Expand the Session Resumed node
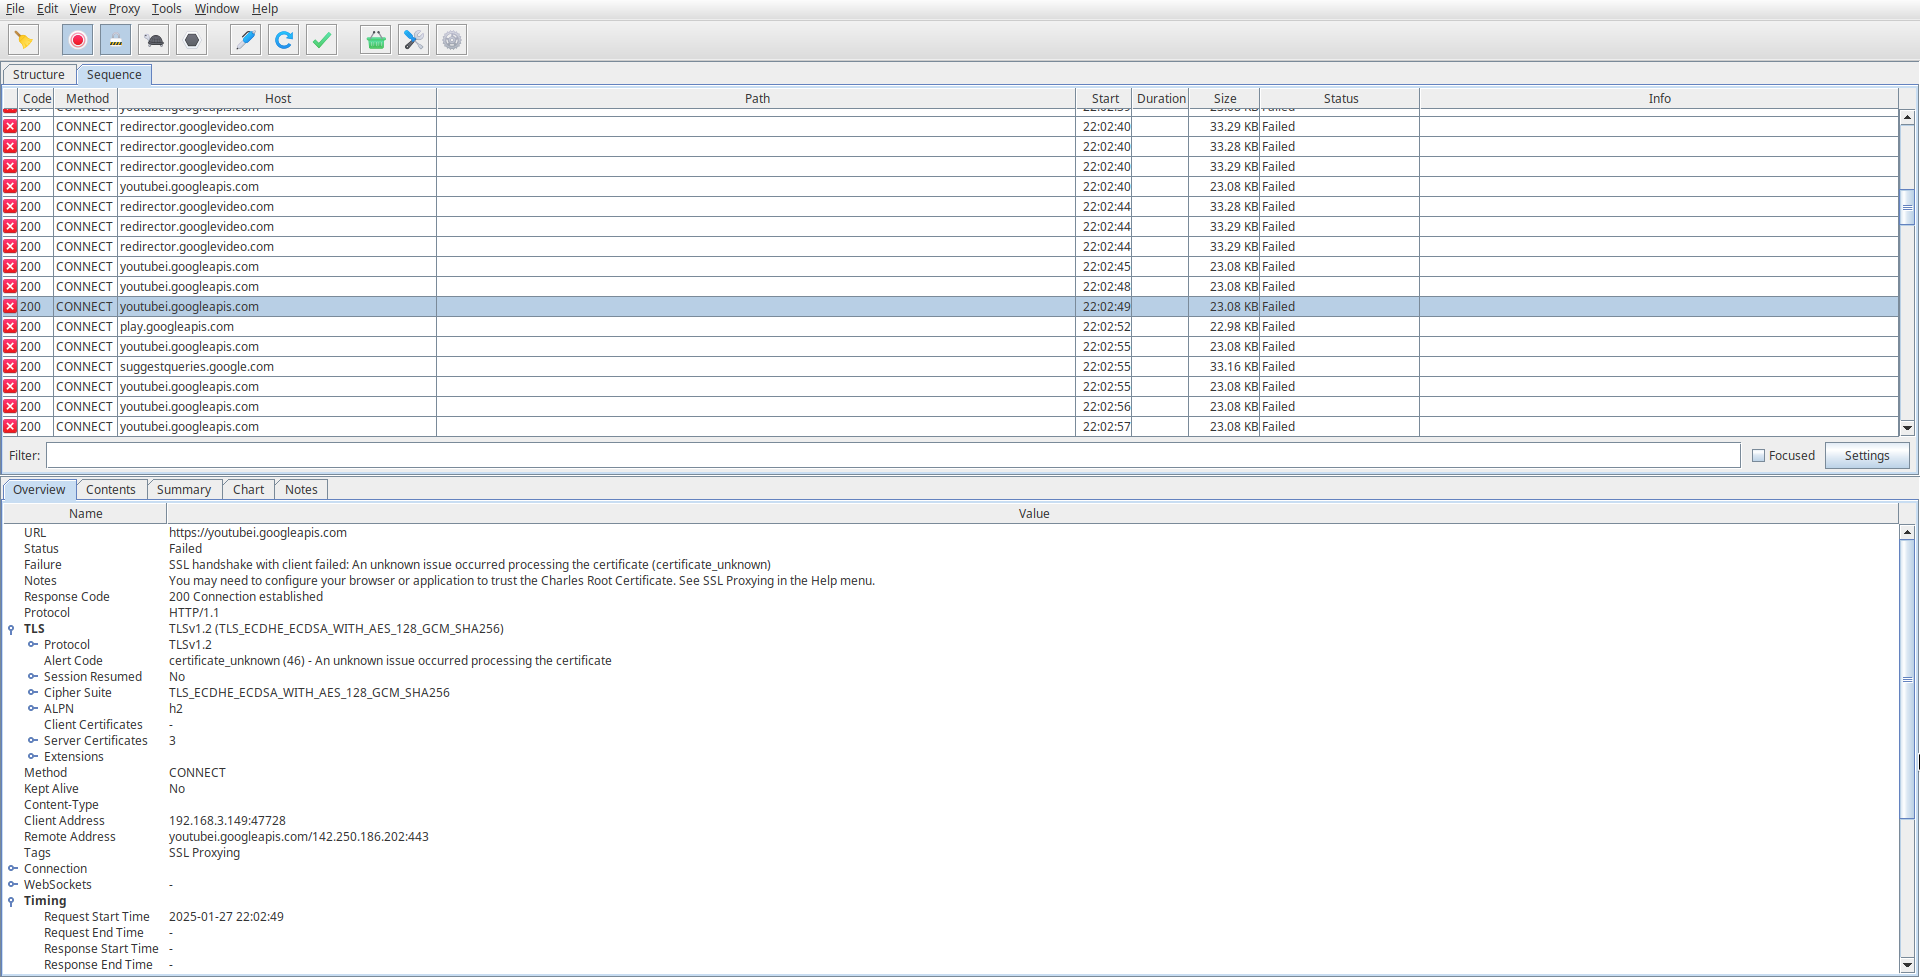The width and height of the screenshot is (1920, 978). (33, 677)
